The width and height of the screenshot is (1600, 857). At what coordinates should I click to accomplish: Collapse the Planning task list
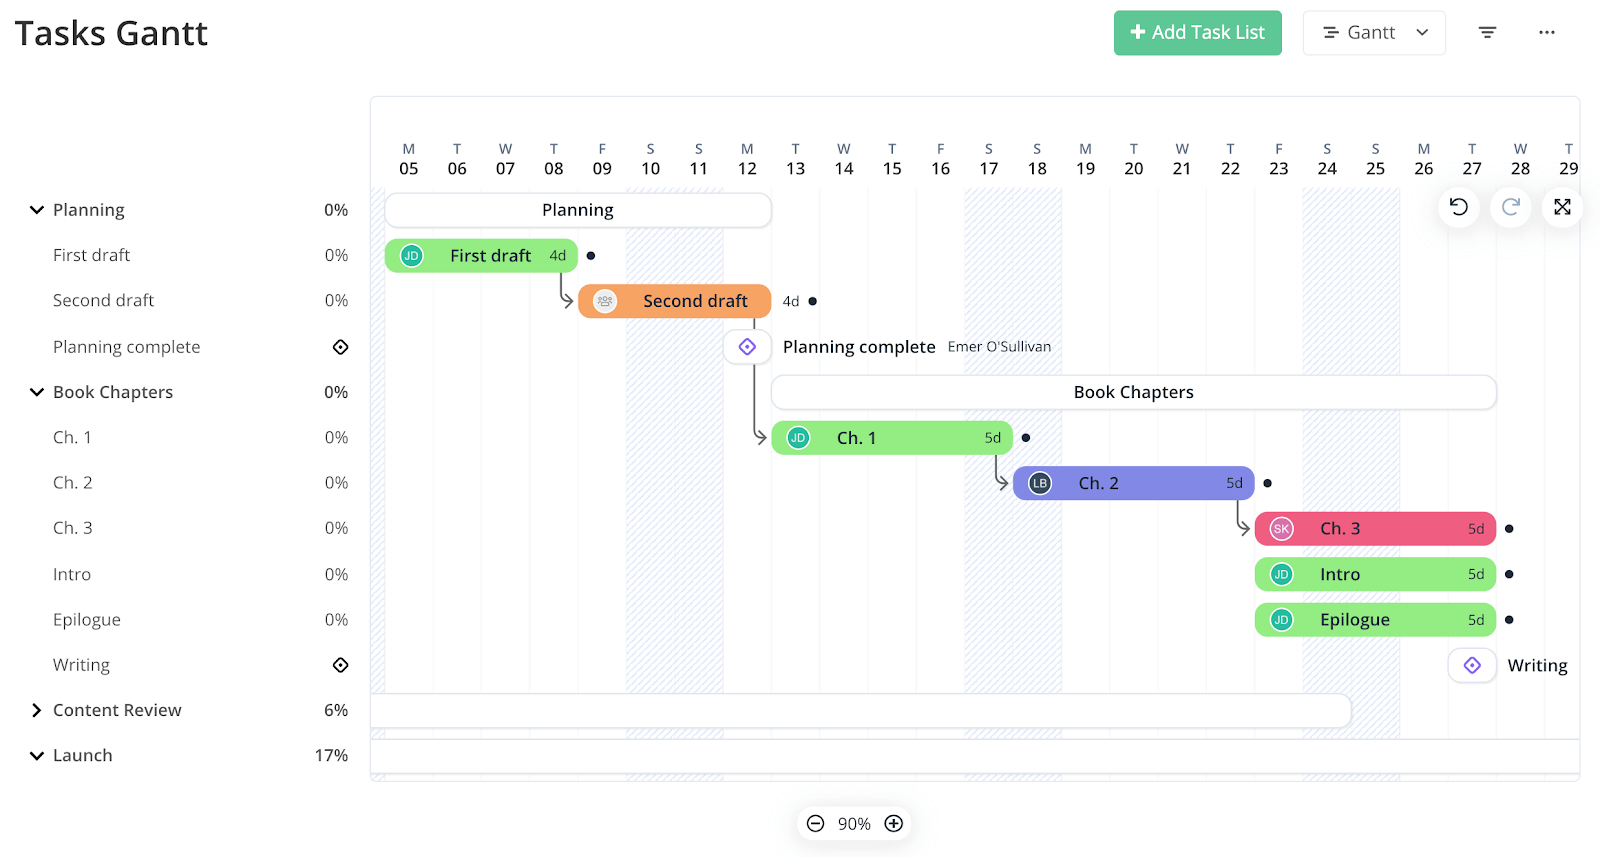click(x=37, y=210)
